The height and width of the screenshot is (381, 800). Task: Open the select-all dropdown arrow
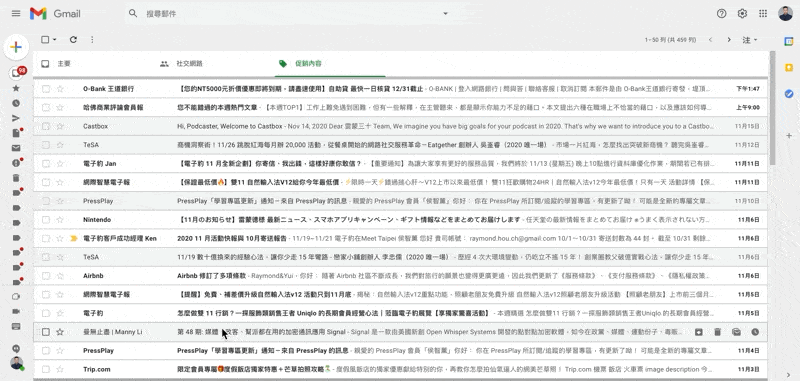click(x=55, y=39)
